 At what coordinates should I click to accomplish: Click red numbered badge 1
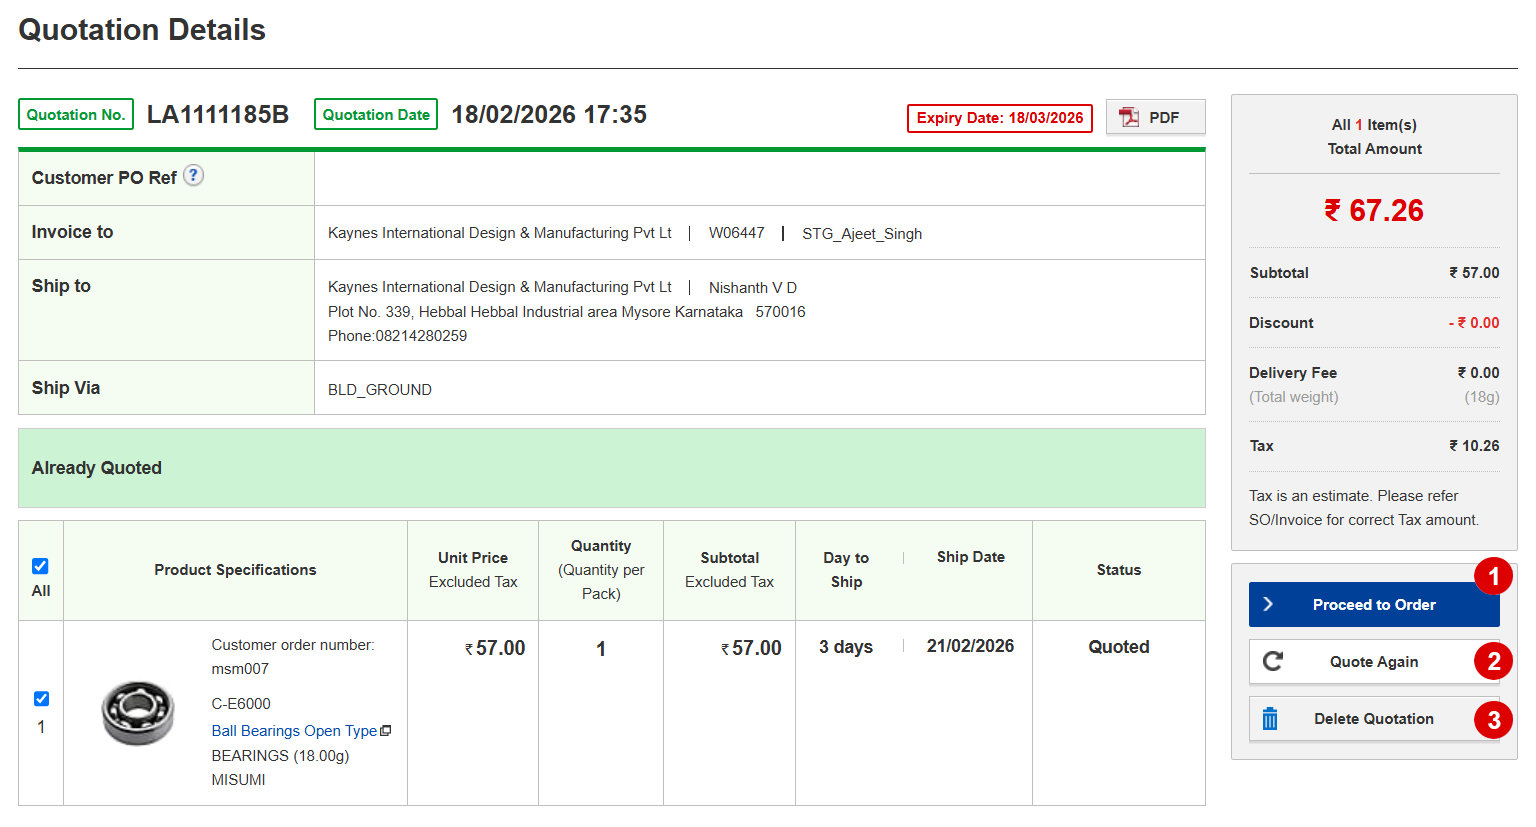pos(1493,576)
